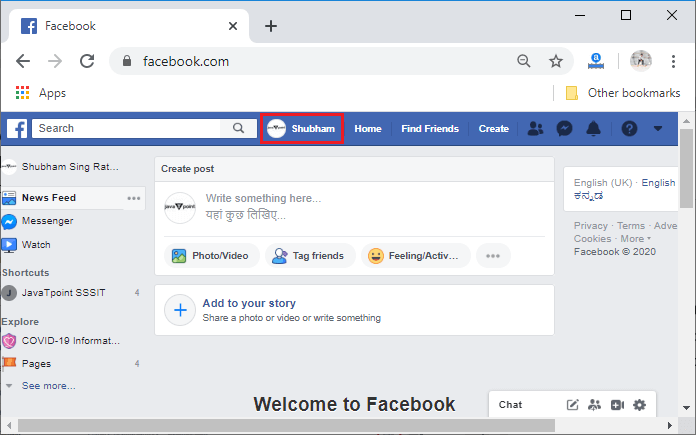
Task: Click the zoom magnifier icon in address bar
Action: [524, 61]
